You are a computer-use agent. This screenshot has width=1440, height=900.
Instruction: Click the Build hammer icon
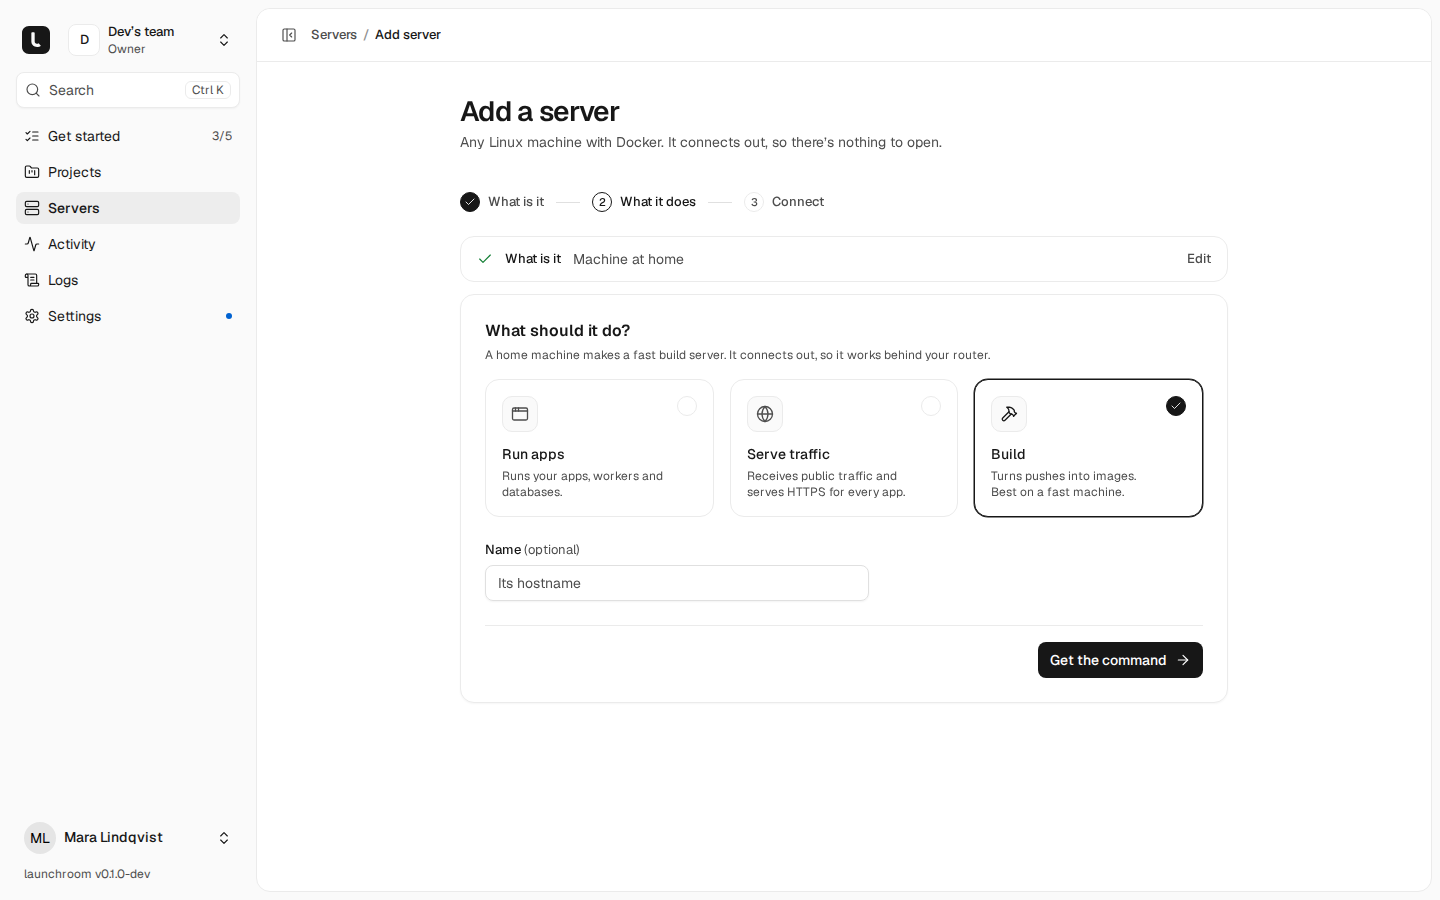coord(1009,414)
